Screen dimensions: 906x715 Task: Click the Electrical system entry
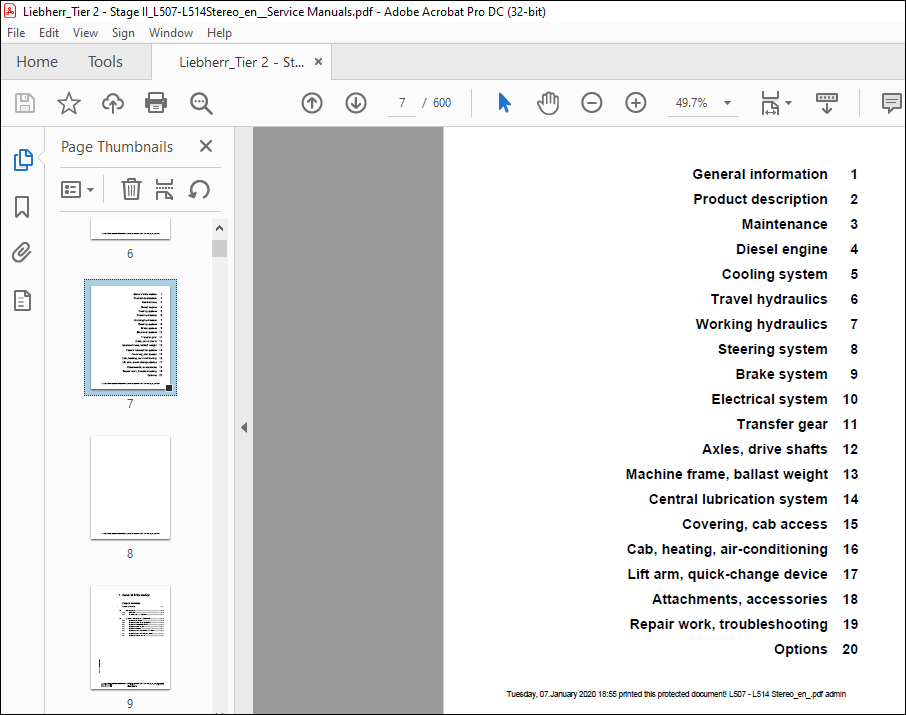point(770,399)
